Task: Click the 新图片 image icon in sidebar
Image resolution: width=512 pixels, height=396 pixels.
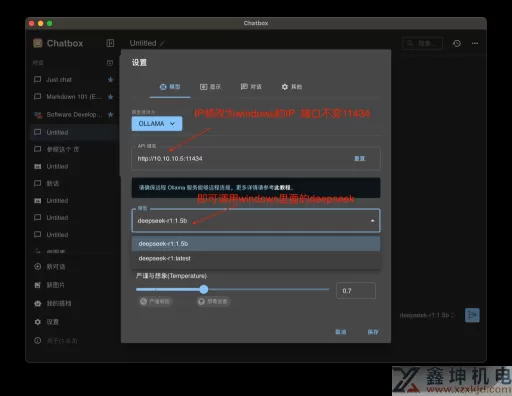Action: point(38,285)
